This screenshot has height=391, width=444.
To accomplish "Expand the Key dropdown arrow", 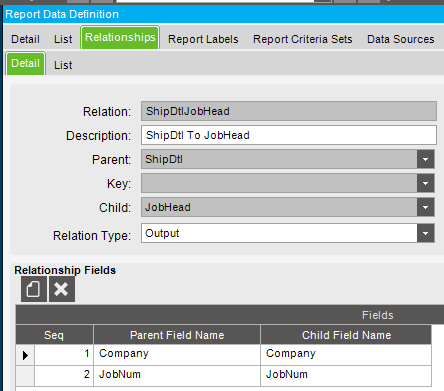I will 425,183.
